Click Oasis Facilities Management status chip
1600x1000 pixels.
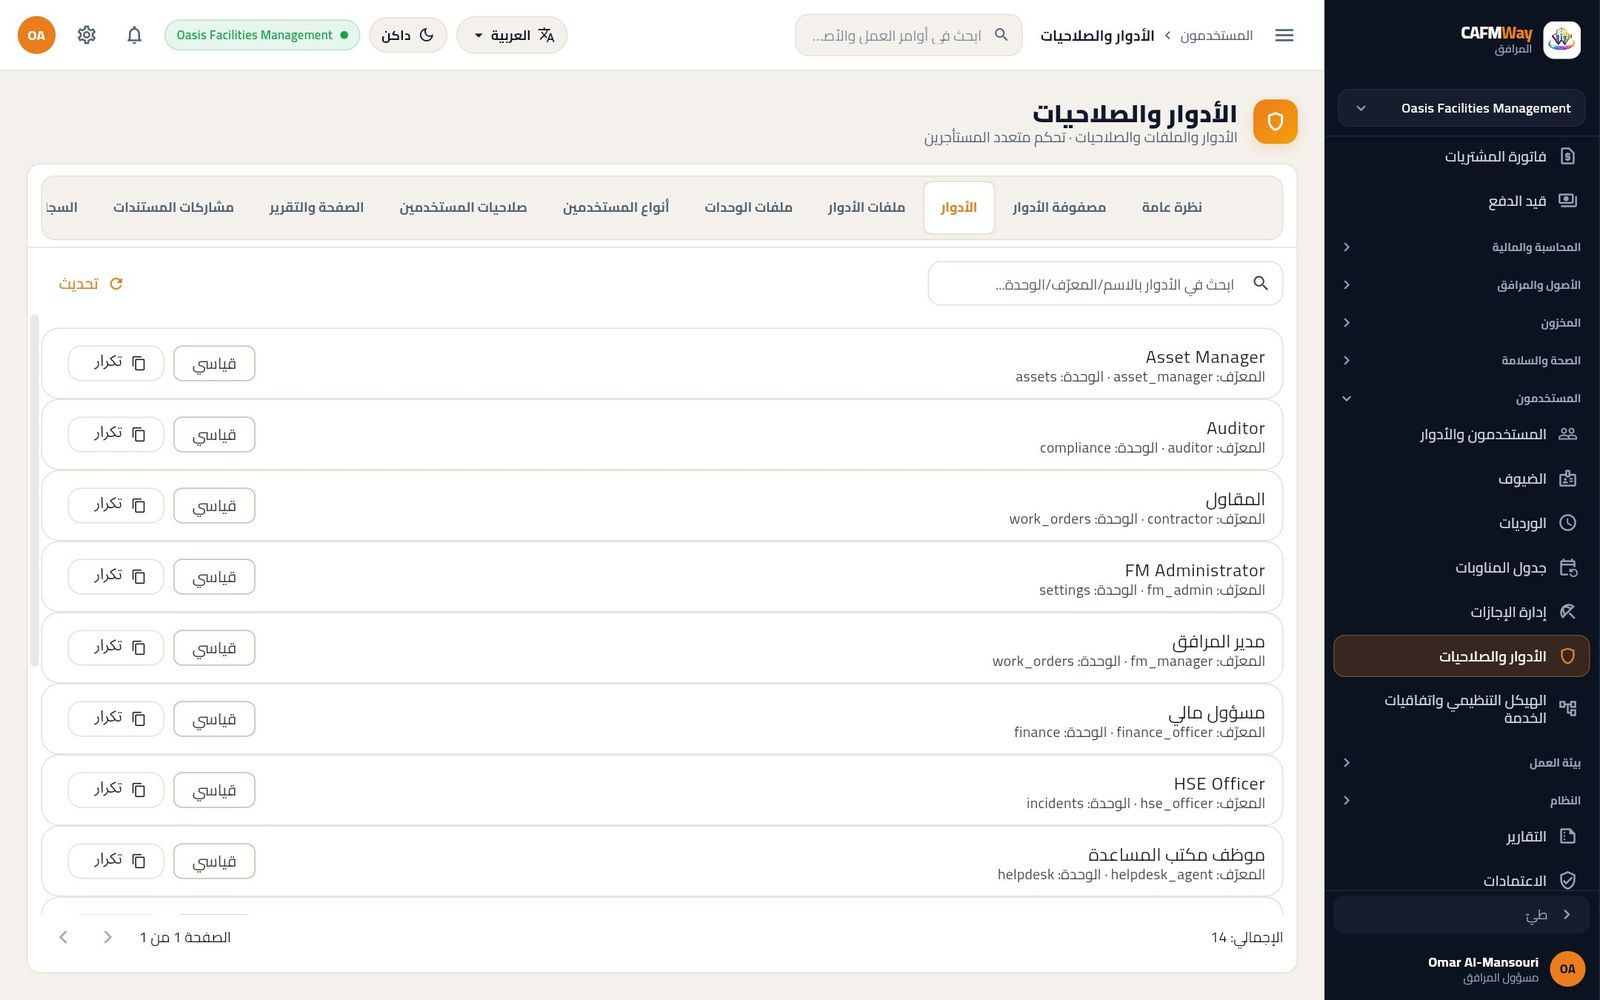262,35
